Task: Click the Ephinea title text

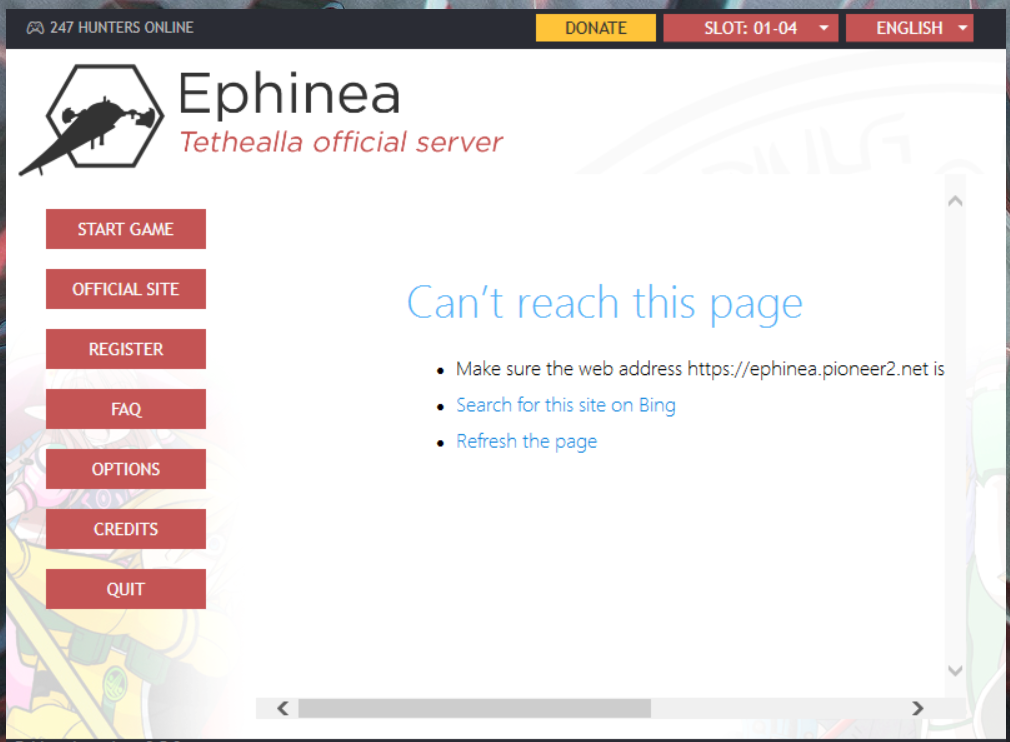Action: (x=289, y=93)
